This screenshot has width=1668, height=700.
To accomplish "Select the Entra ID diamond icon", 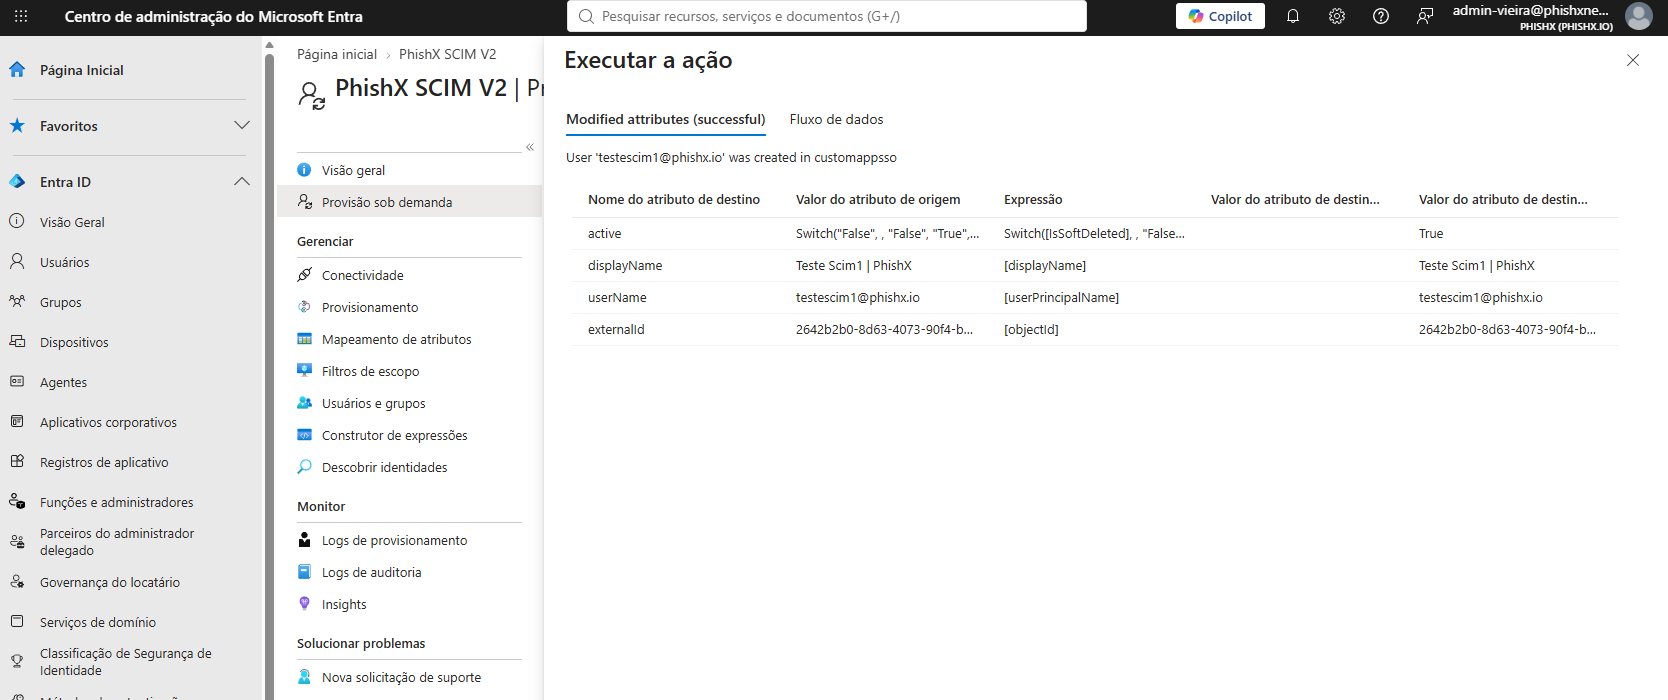I will [x=17, y=182].
